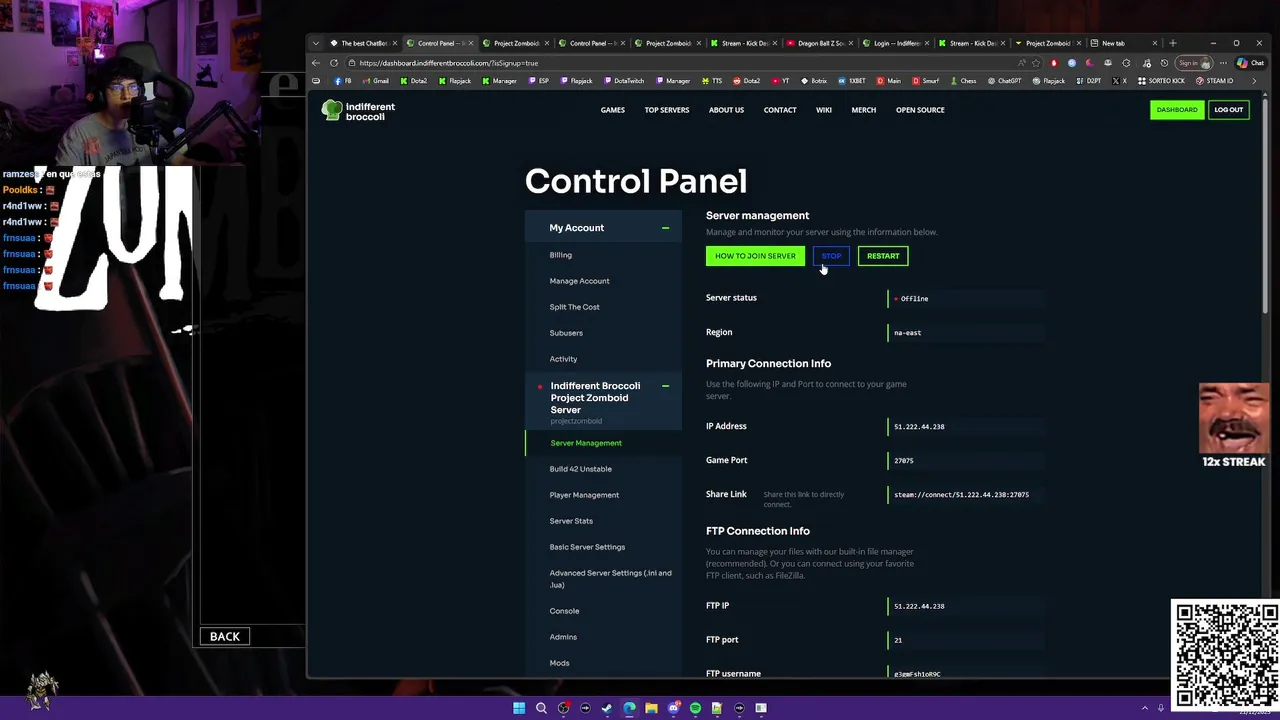The height and width of the screenshot is (720, 1280).
Task: Open the WIKI page
Action: pyautogui.click(x=824, y=110)
